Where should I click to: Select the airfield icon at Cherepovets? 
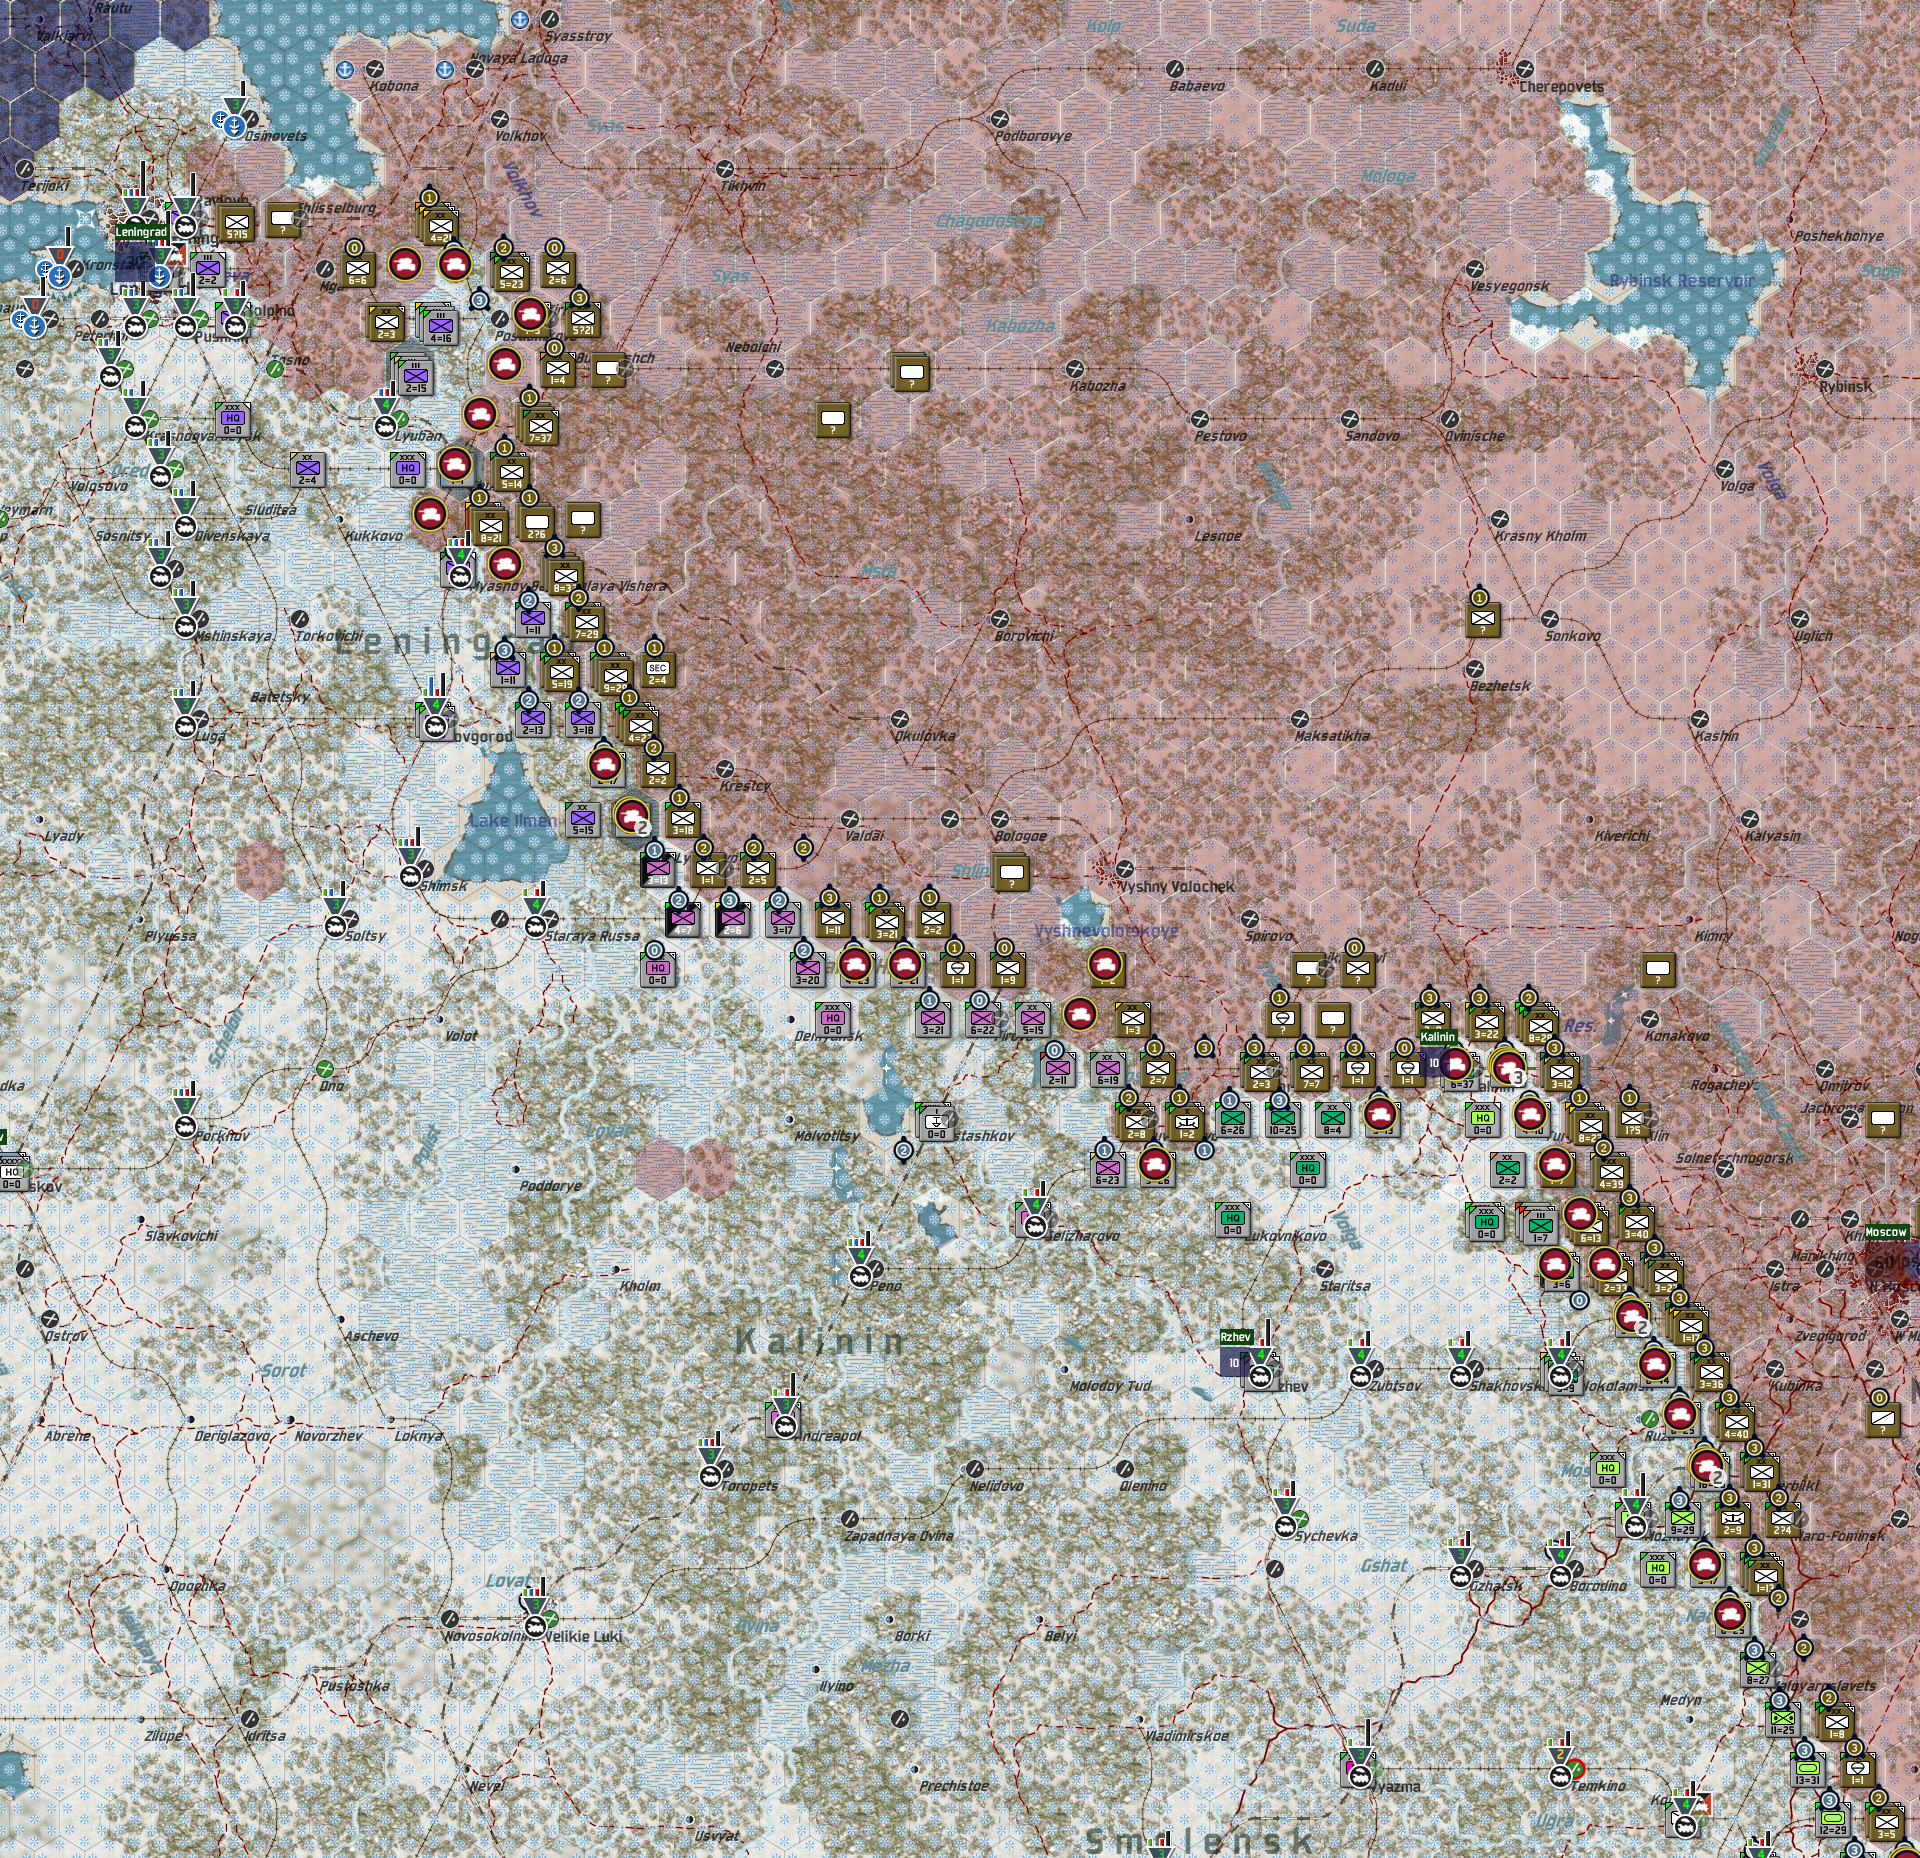click(1525, 69)
